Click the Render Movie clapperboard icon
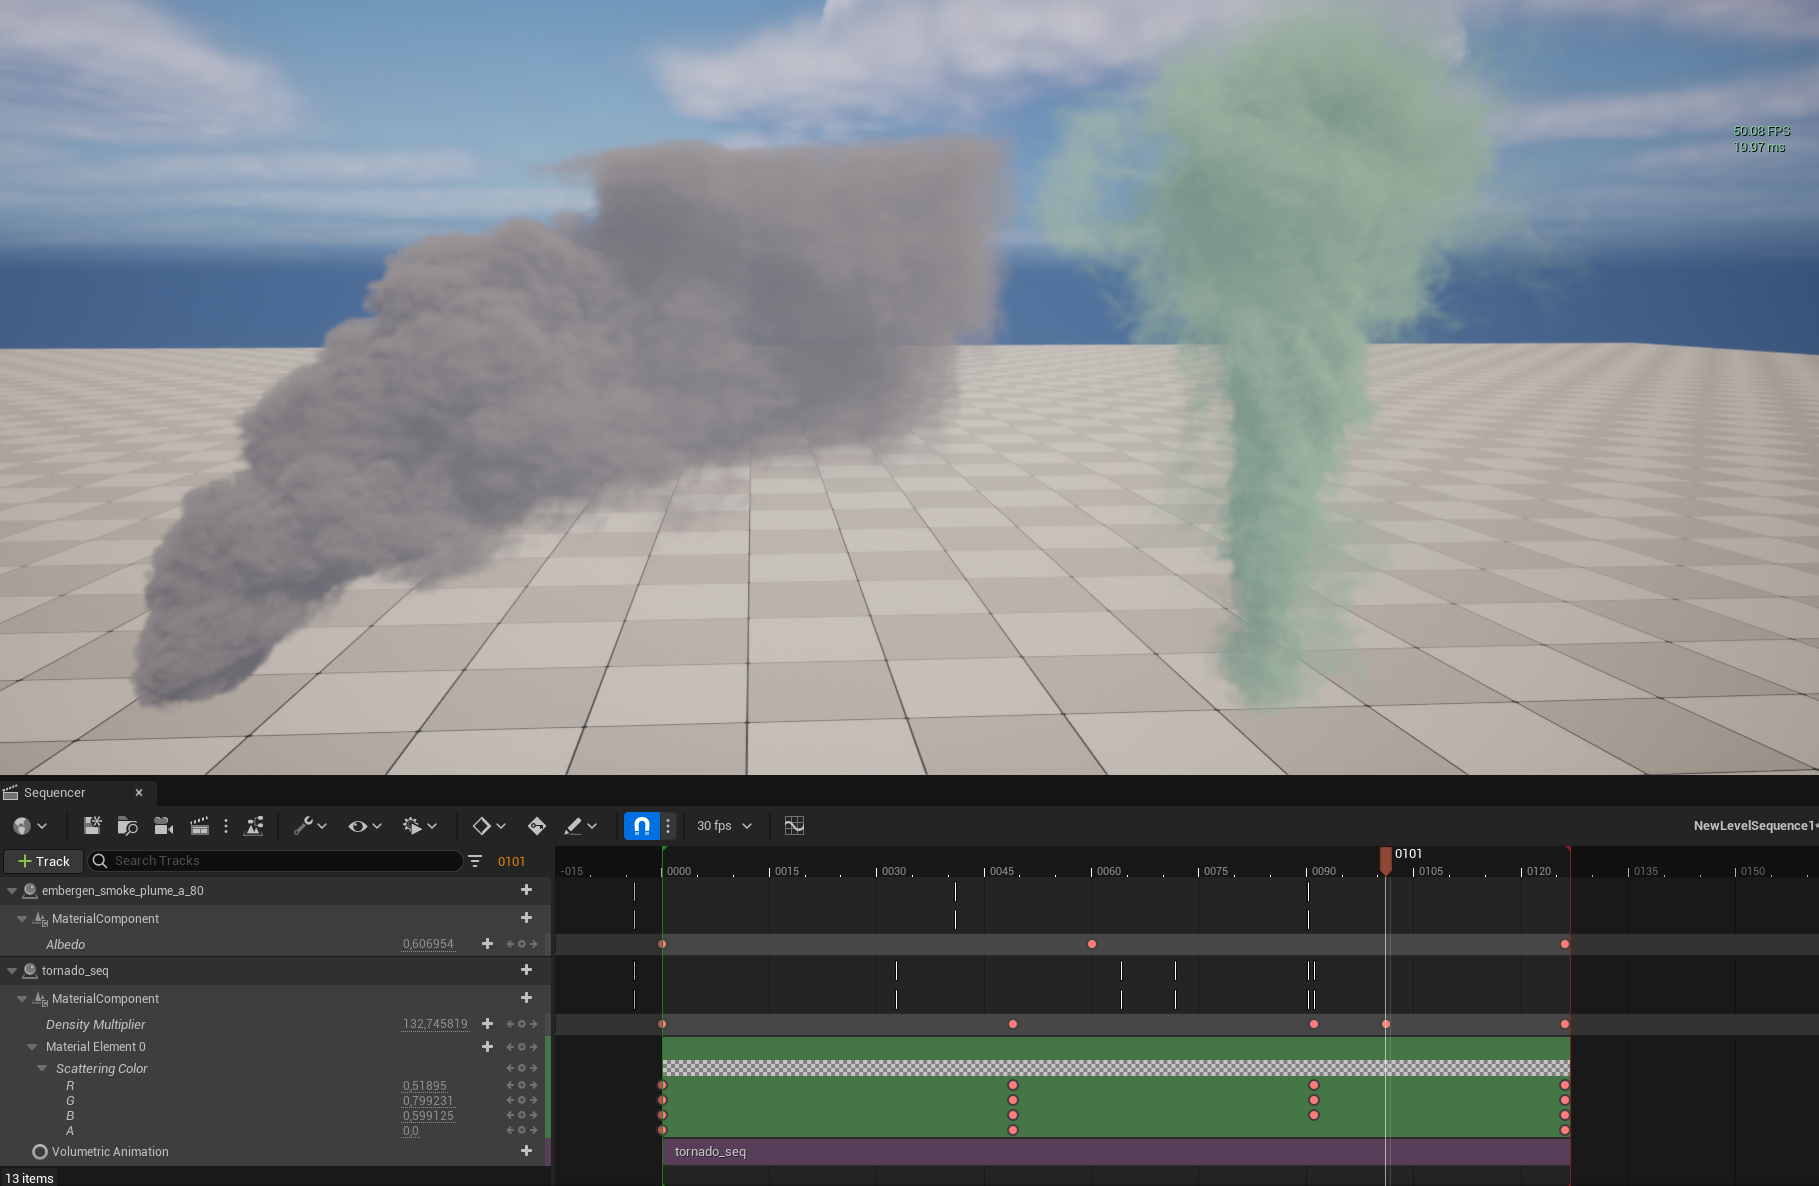 coord(200,826)
